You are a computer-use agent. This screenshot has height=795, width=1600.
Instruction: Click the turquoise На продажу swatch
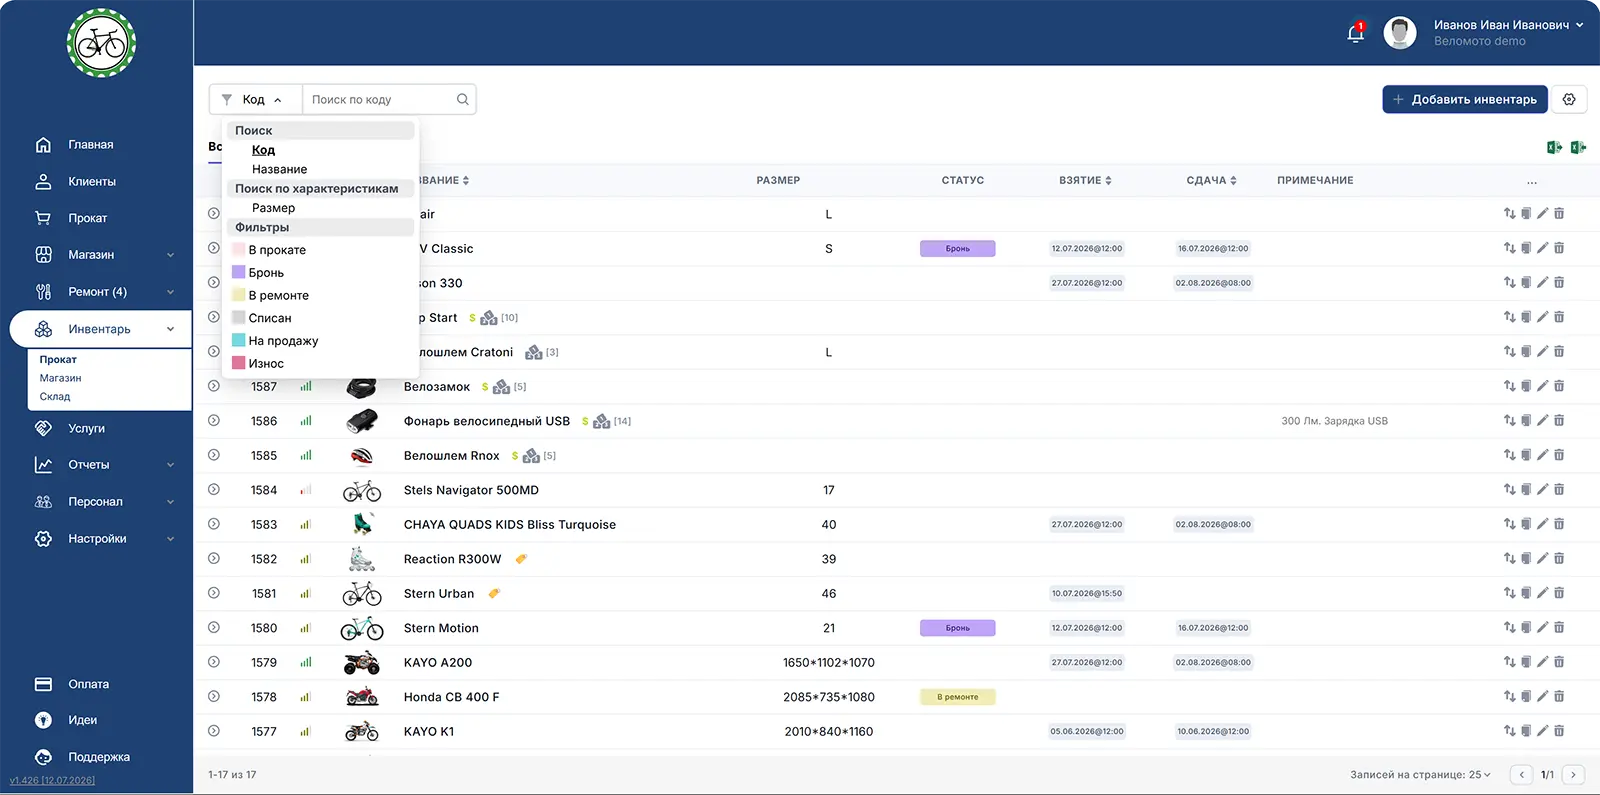point(239,340)
